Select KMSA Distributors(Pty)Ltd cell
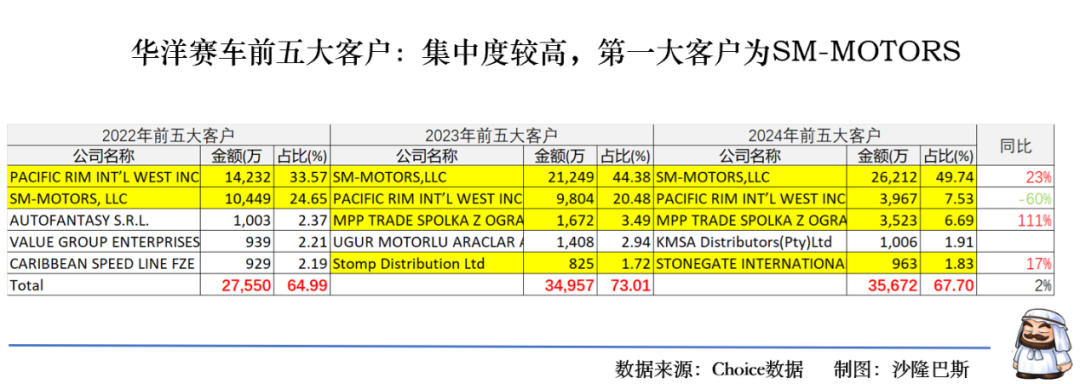Viewport: 1080px width, 384px height. [x=749, y=242]
